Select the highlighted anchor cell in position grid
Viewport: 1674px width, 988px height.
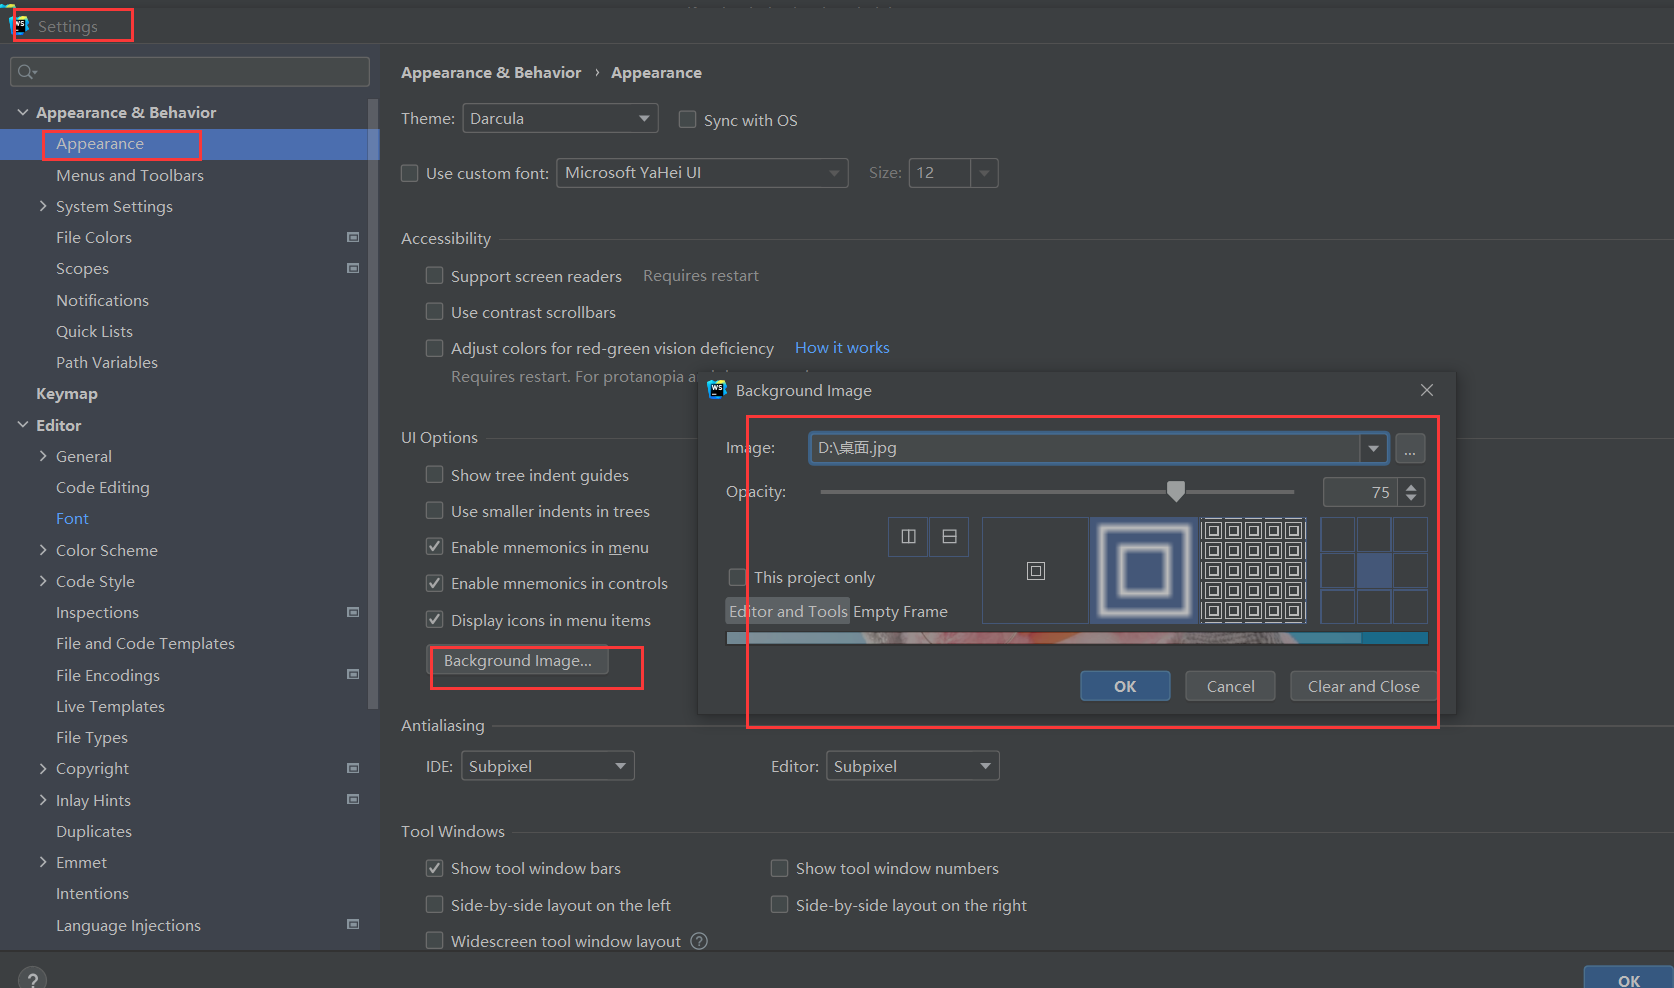coord(1374,571)
